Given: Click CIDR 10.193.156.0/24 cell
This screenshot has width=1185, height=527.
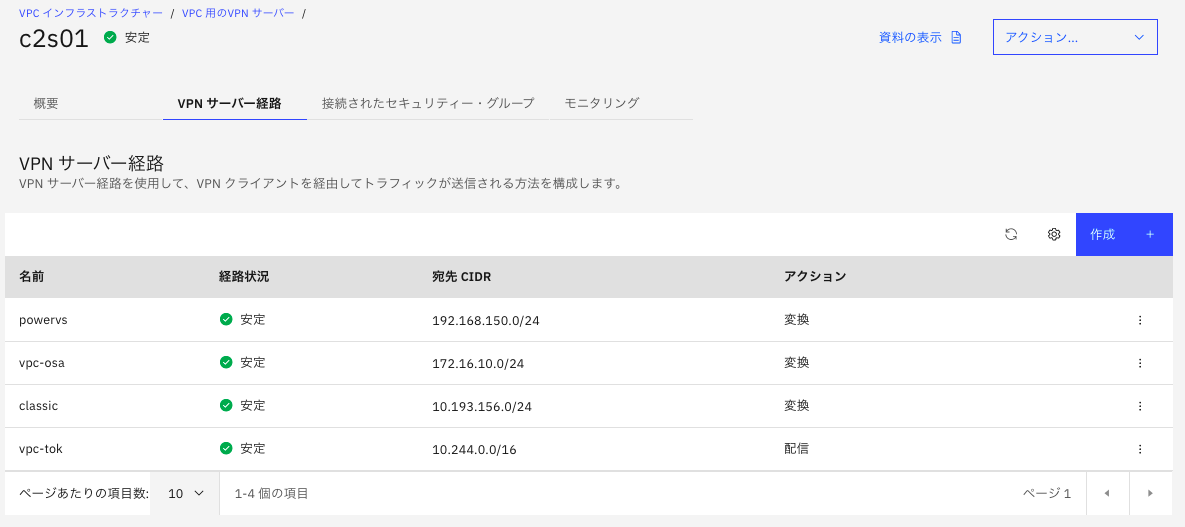Looking at the screenshot, I should [482, 407].
